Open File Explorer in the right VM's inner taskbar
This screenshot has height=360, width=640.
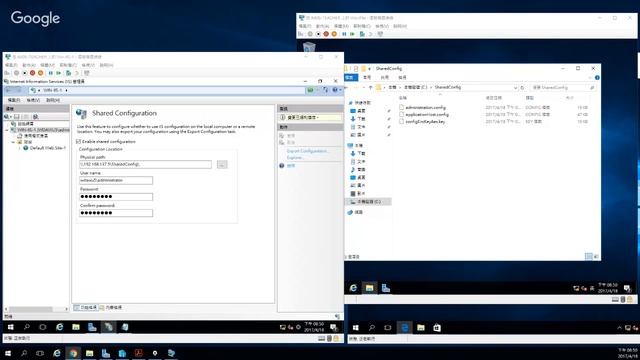[369, 288]
